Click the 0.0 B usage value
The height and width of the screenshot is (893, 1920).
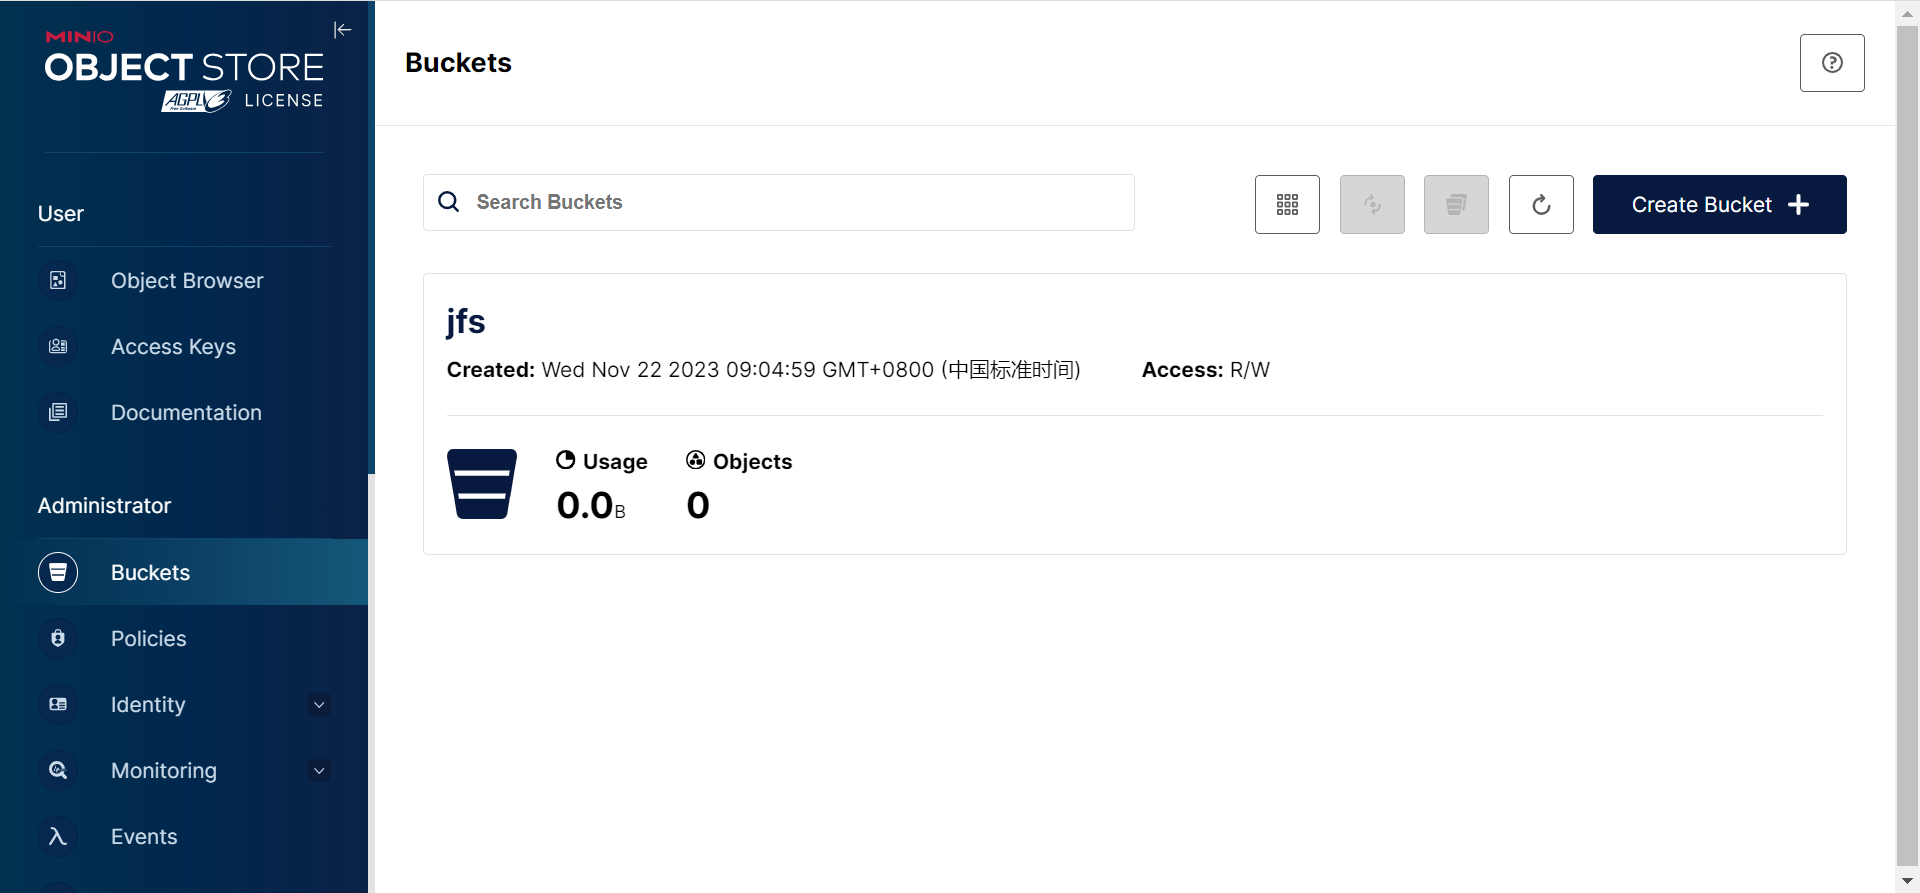pos(591,506)
